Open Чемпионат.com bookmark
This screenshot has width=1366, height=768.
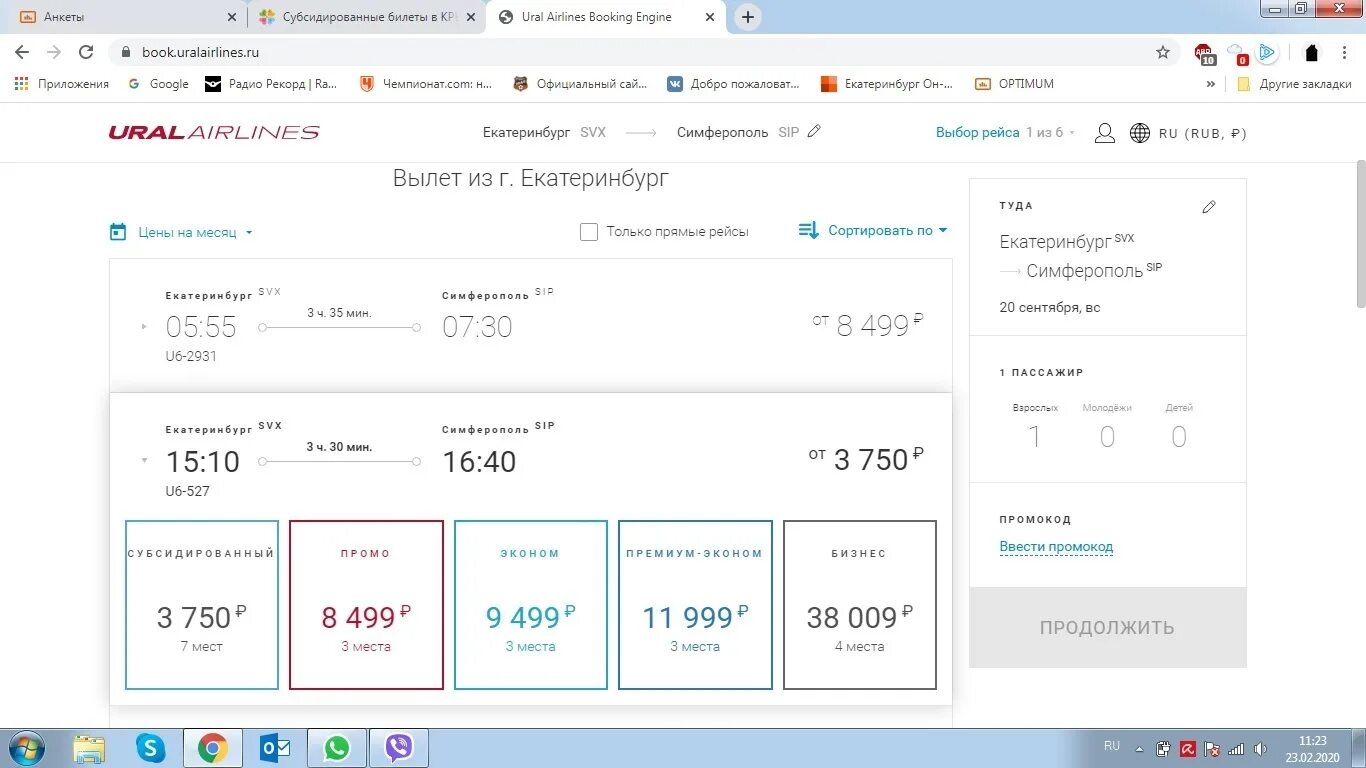click(x=425, y=84)
